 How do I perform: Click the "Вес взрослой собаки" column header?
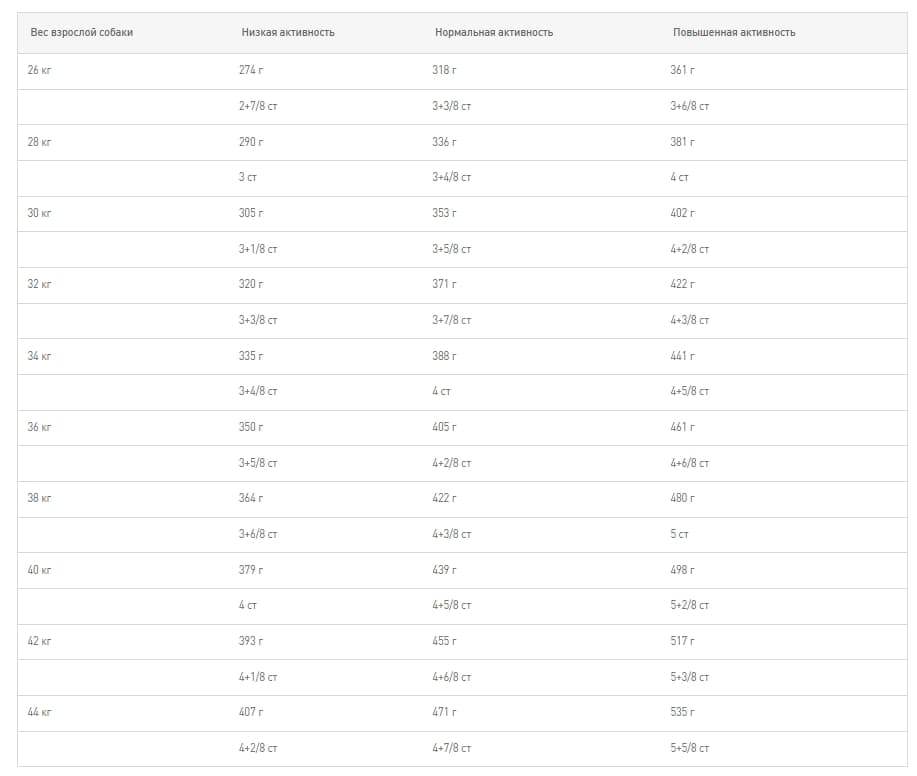point(82,33)
